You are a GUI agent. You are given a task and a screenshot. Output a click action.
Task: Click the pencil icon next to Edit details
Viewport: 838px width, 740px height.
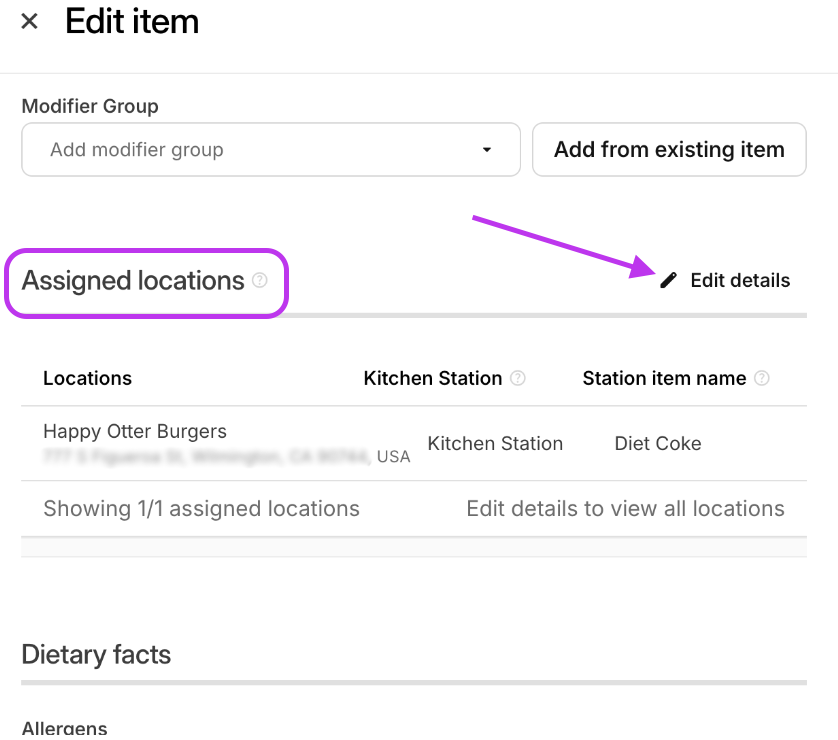click(x=668, y=280)
